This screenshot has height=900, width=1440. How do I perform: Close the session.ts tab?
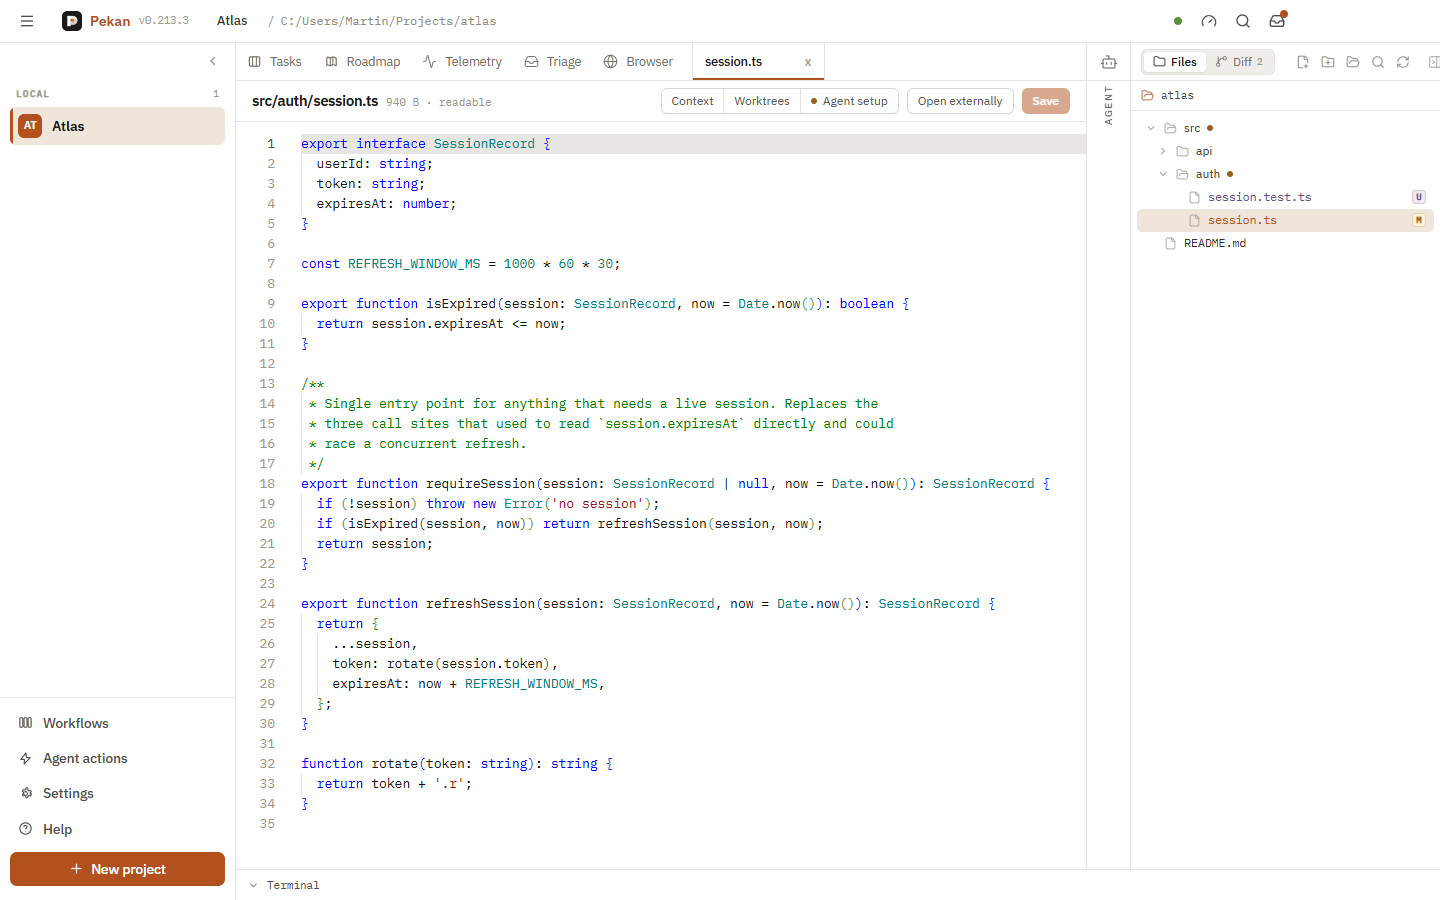click(808, 62)
